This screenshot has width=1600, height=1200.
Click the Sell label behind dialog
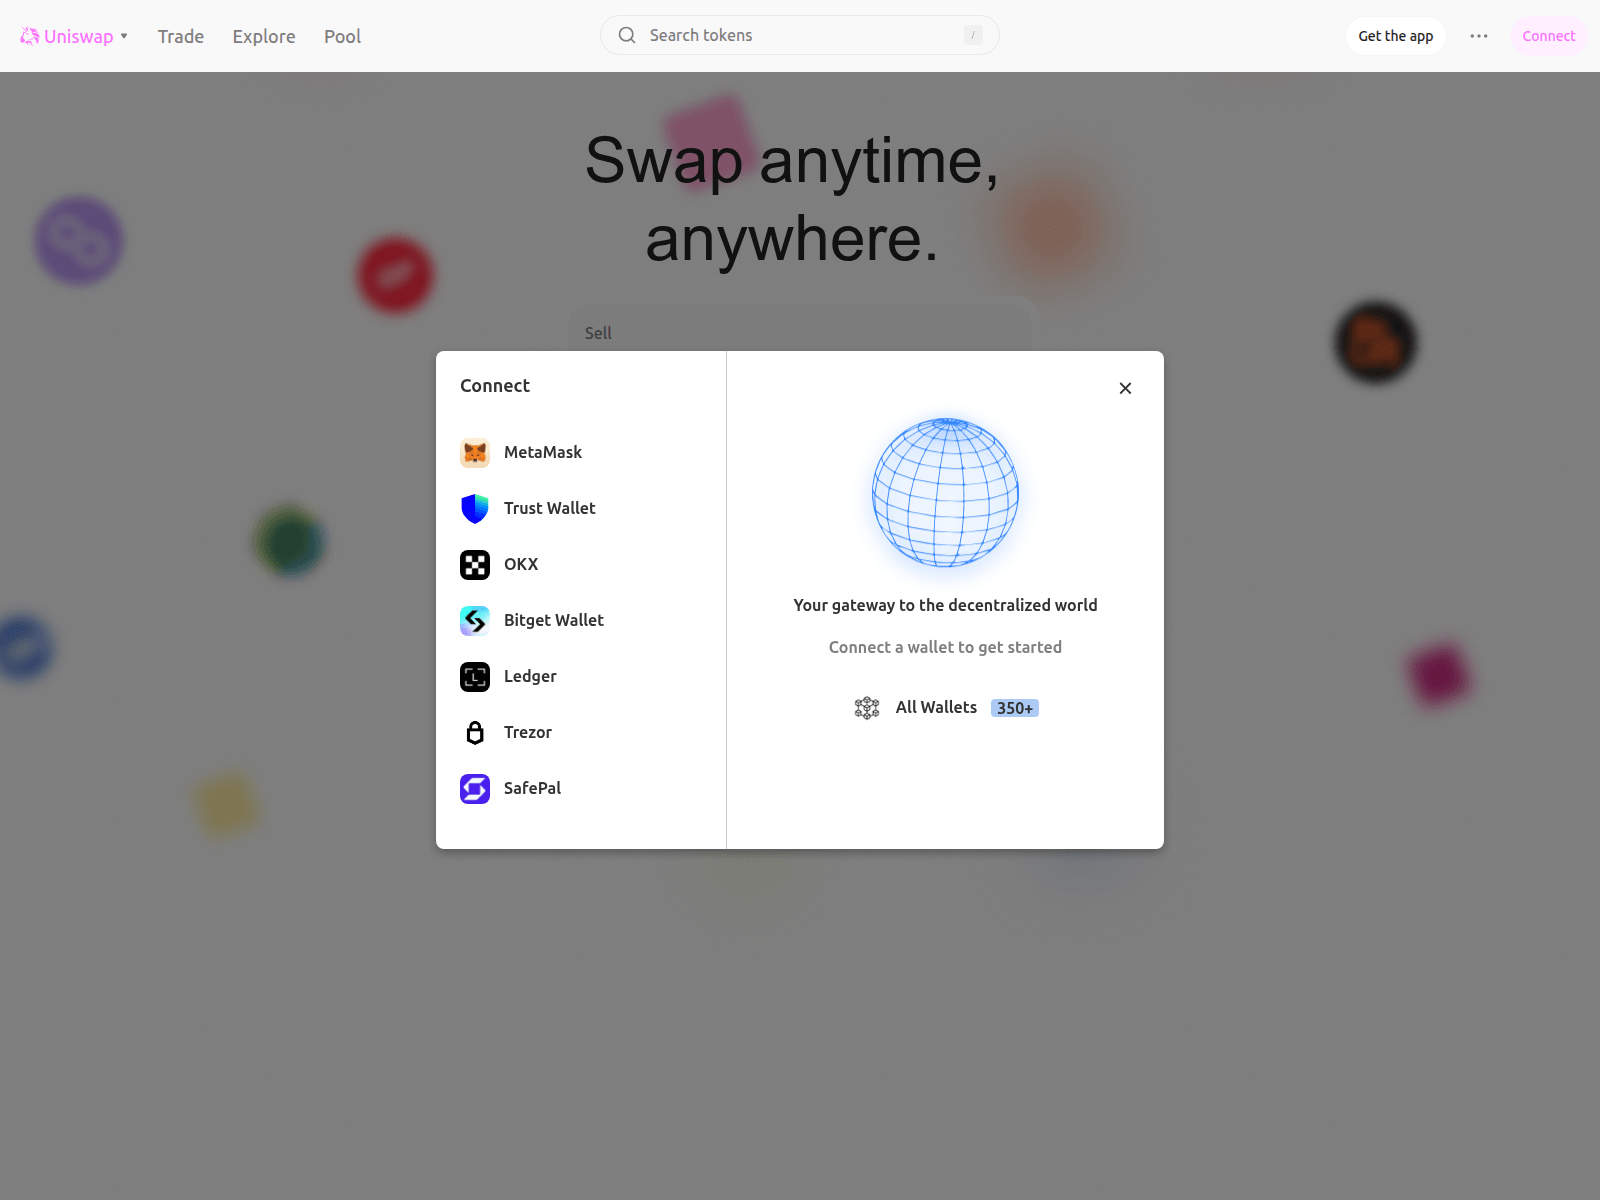(598, 333)
